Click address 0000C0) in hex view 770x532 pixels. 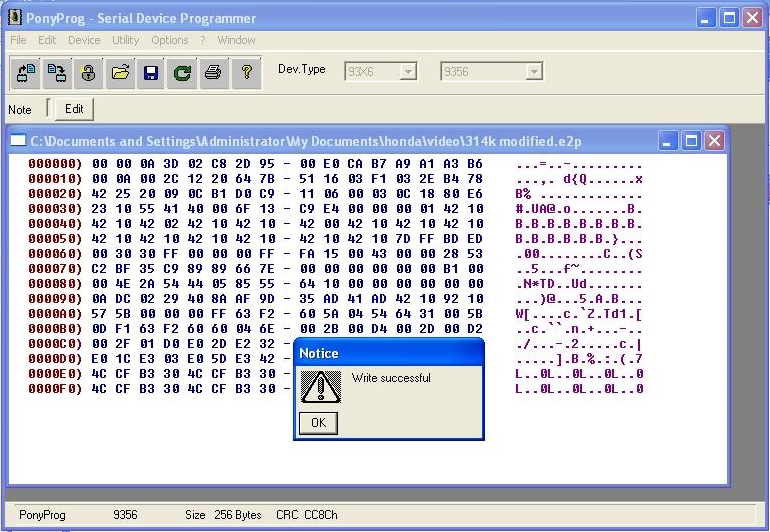(x=55, y=343)
